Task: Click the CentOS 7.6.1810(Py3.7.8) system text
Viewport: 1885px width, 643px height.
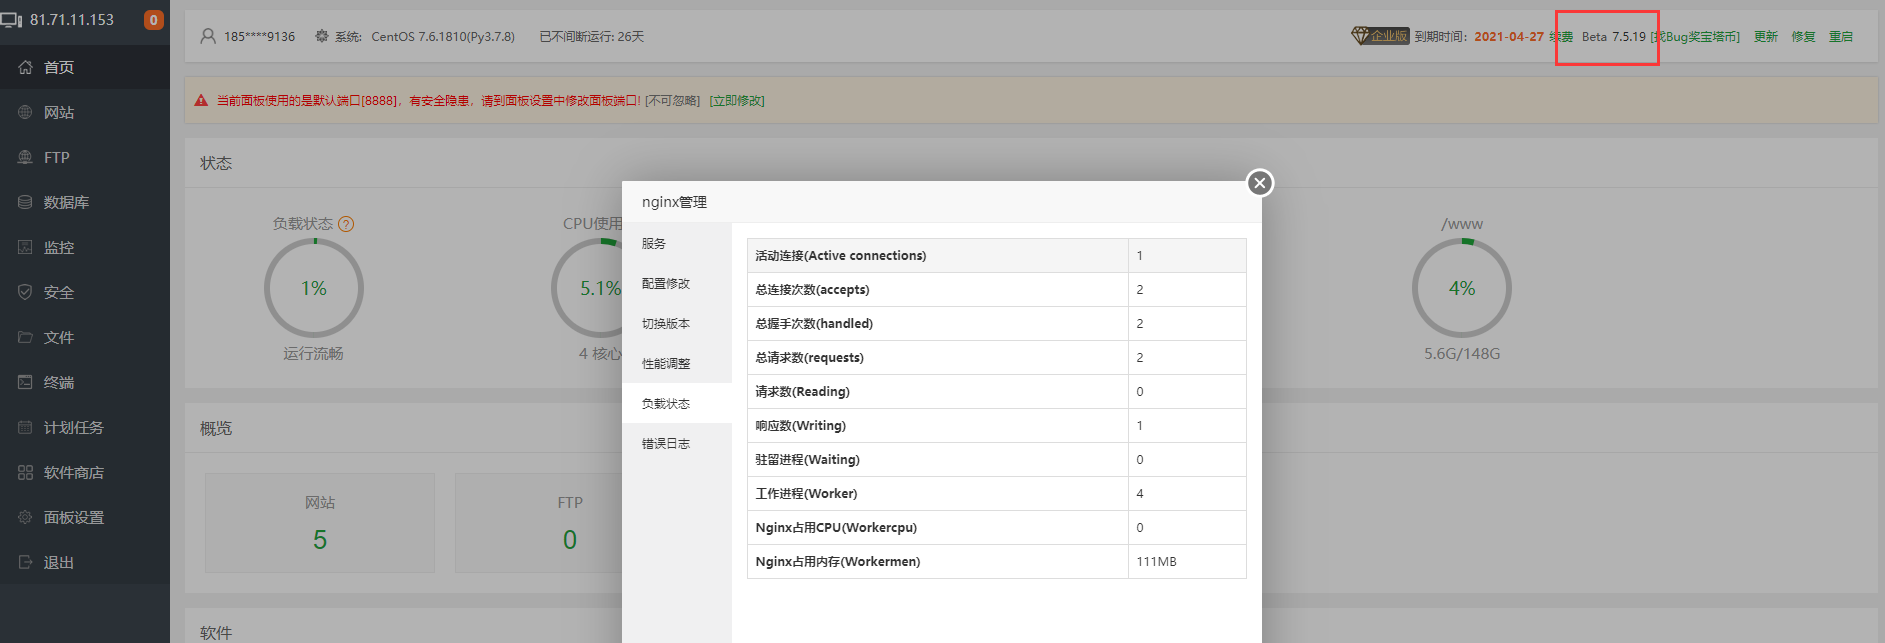Action: click(443, 36)
